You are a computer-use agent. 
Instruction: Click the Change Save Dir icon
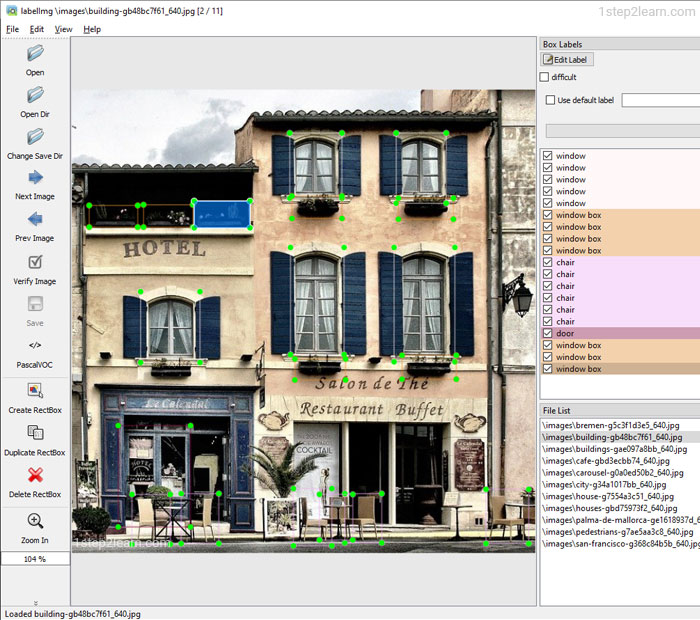point(35,136)
